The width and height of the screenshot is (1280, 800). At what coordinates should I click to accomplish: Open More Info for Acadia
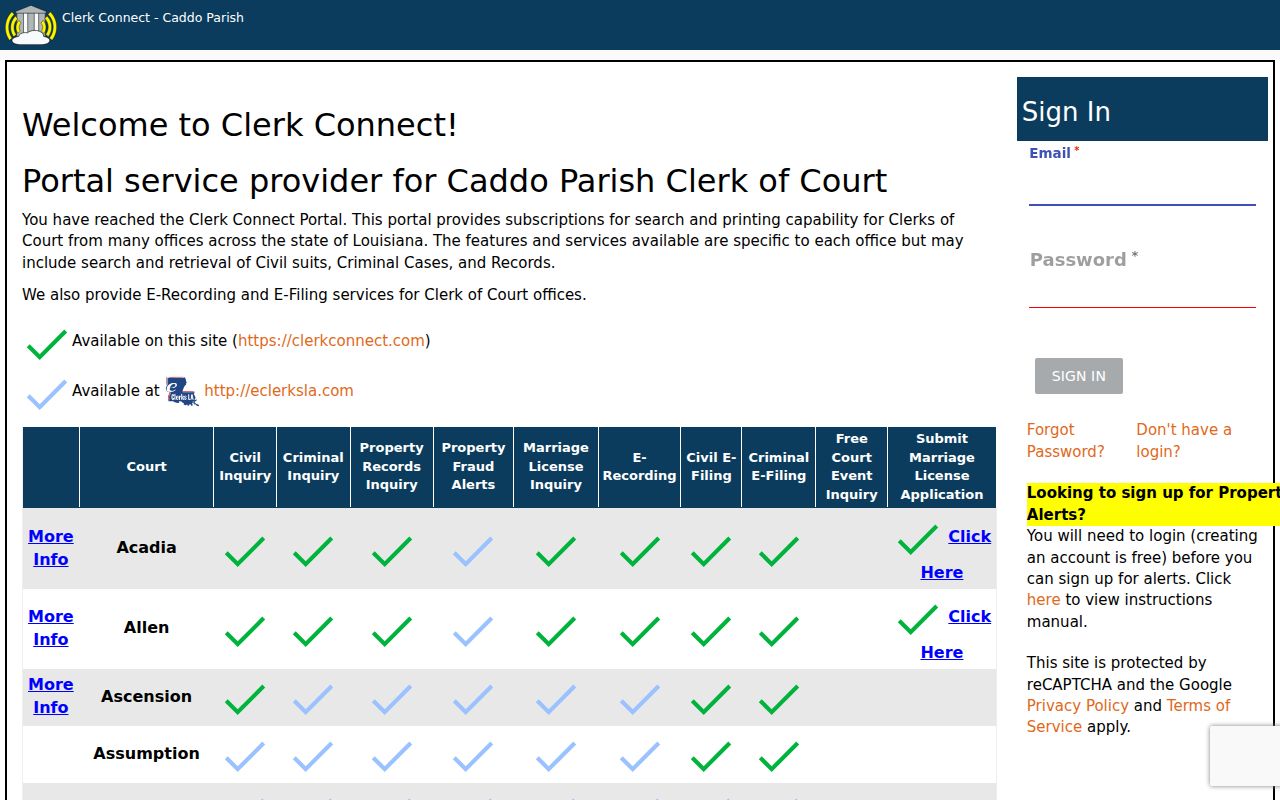pyautogui.click(x=51, y=548)
